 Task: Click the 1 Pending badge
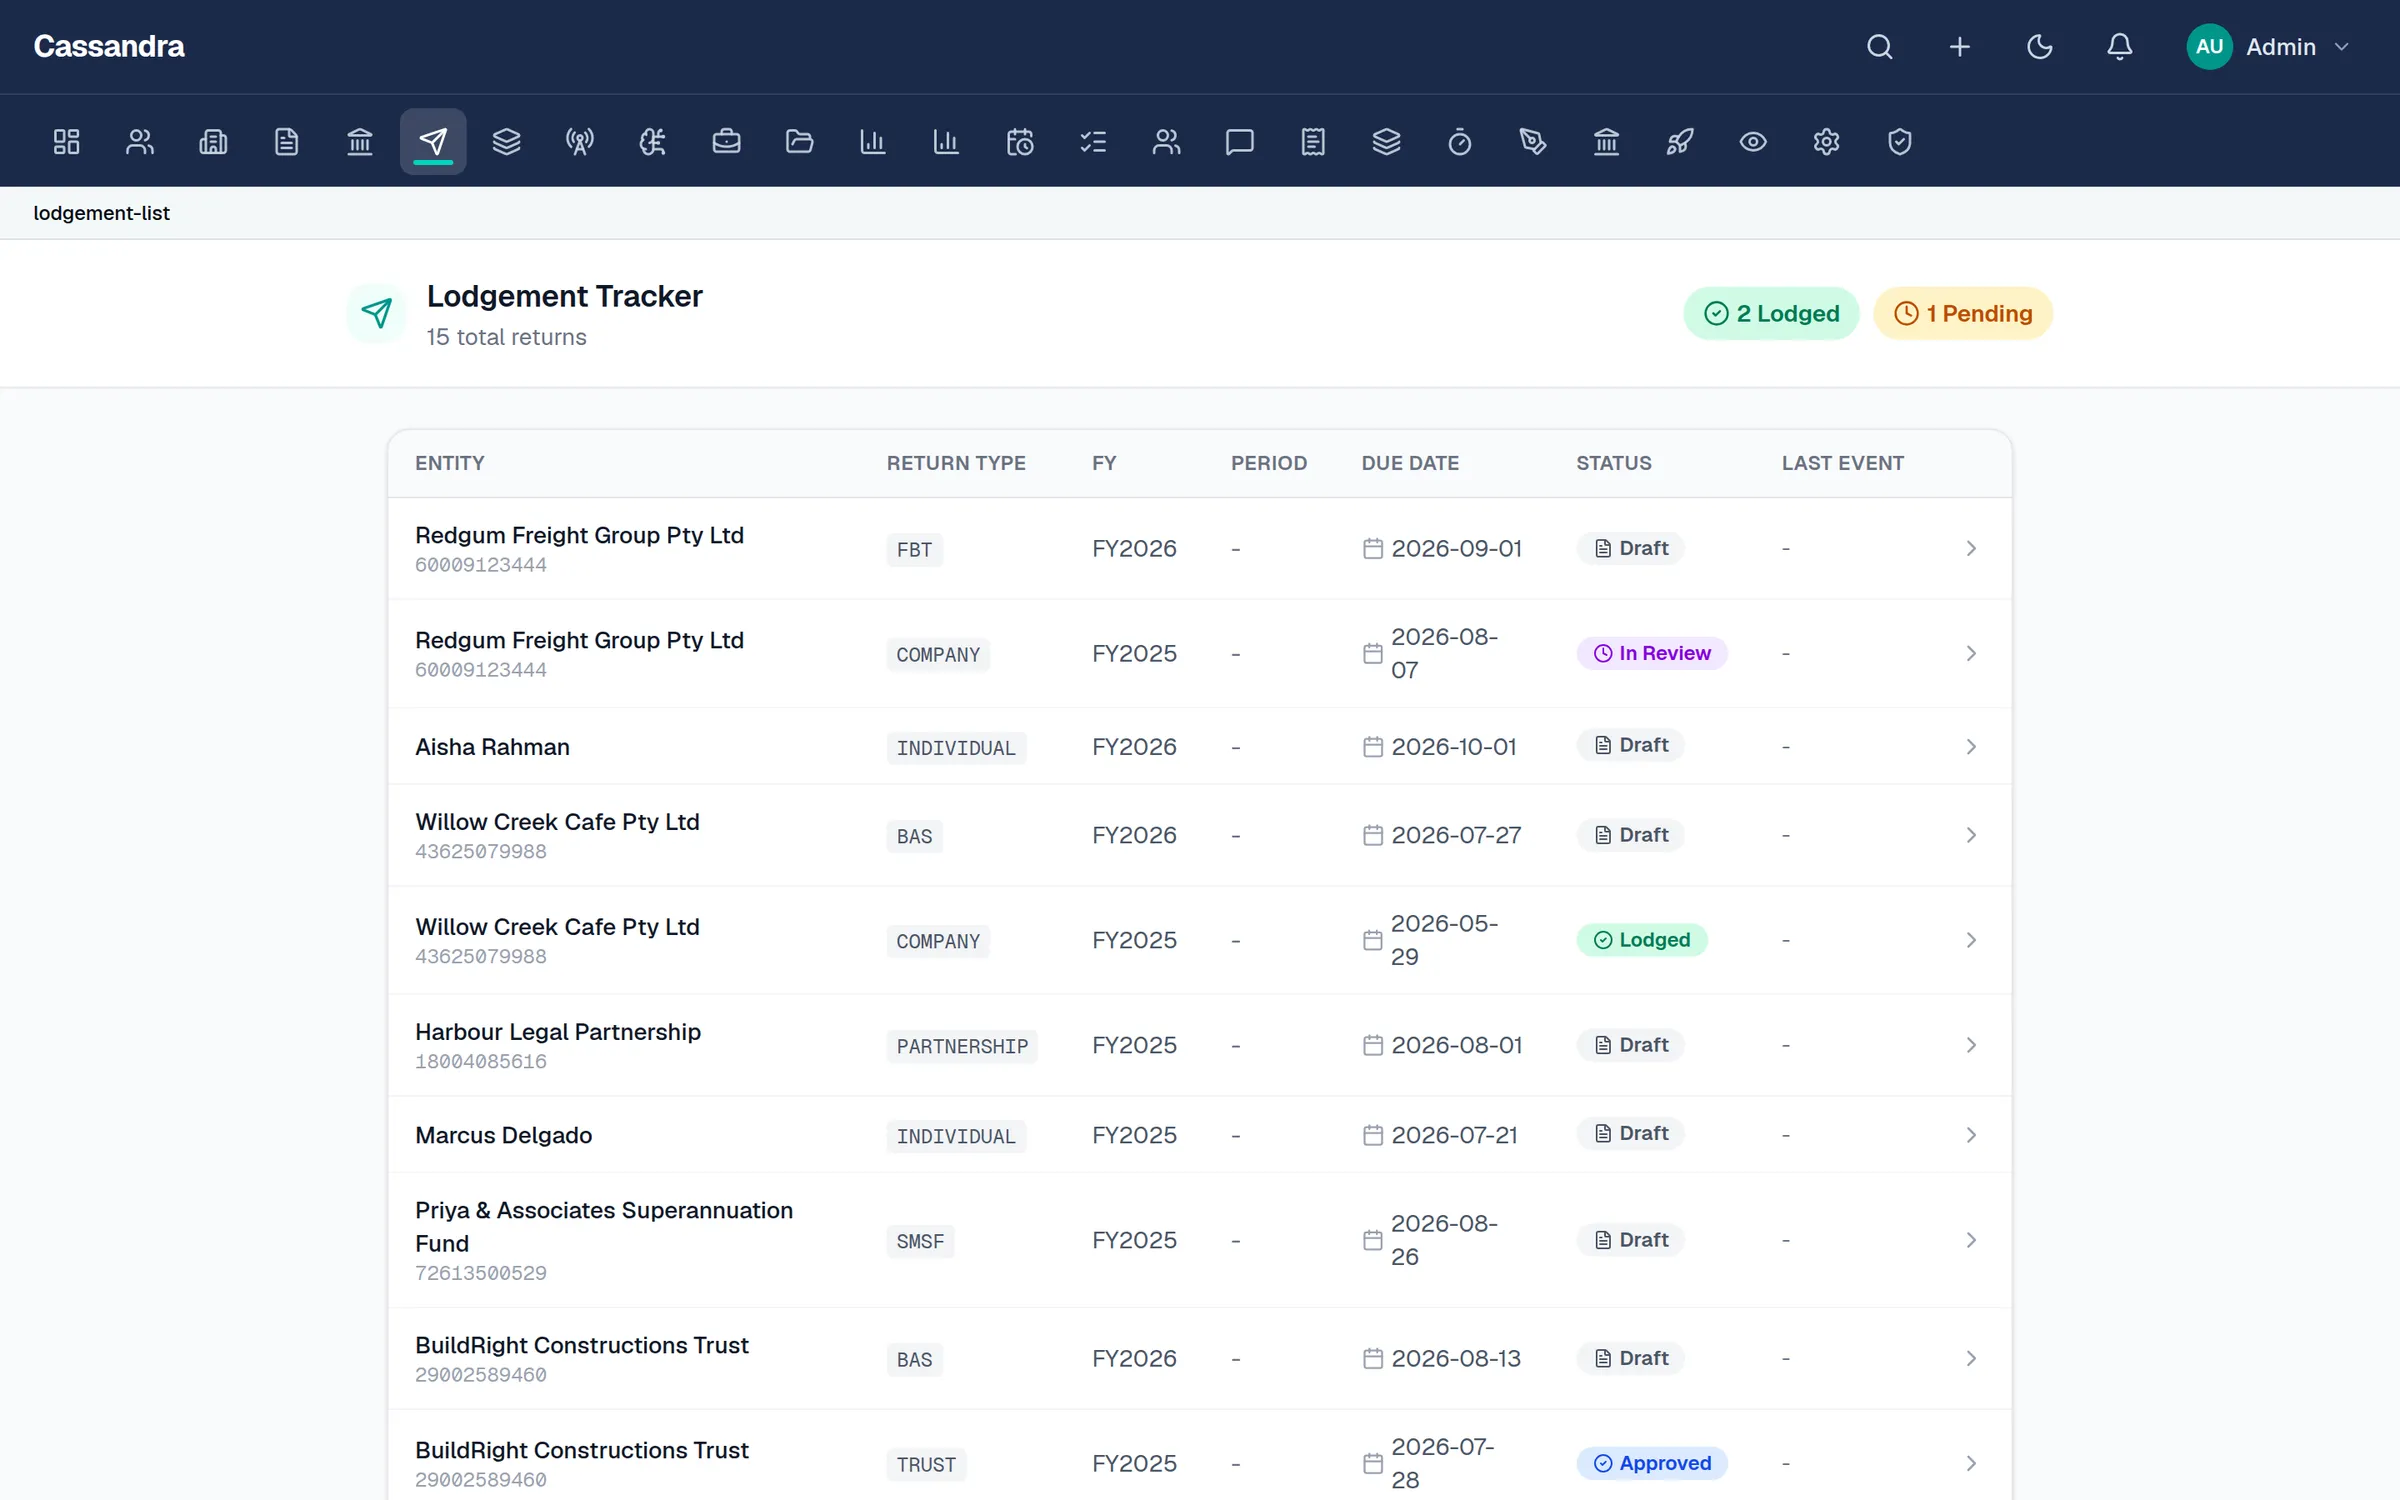(1963, 314)
